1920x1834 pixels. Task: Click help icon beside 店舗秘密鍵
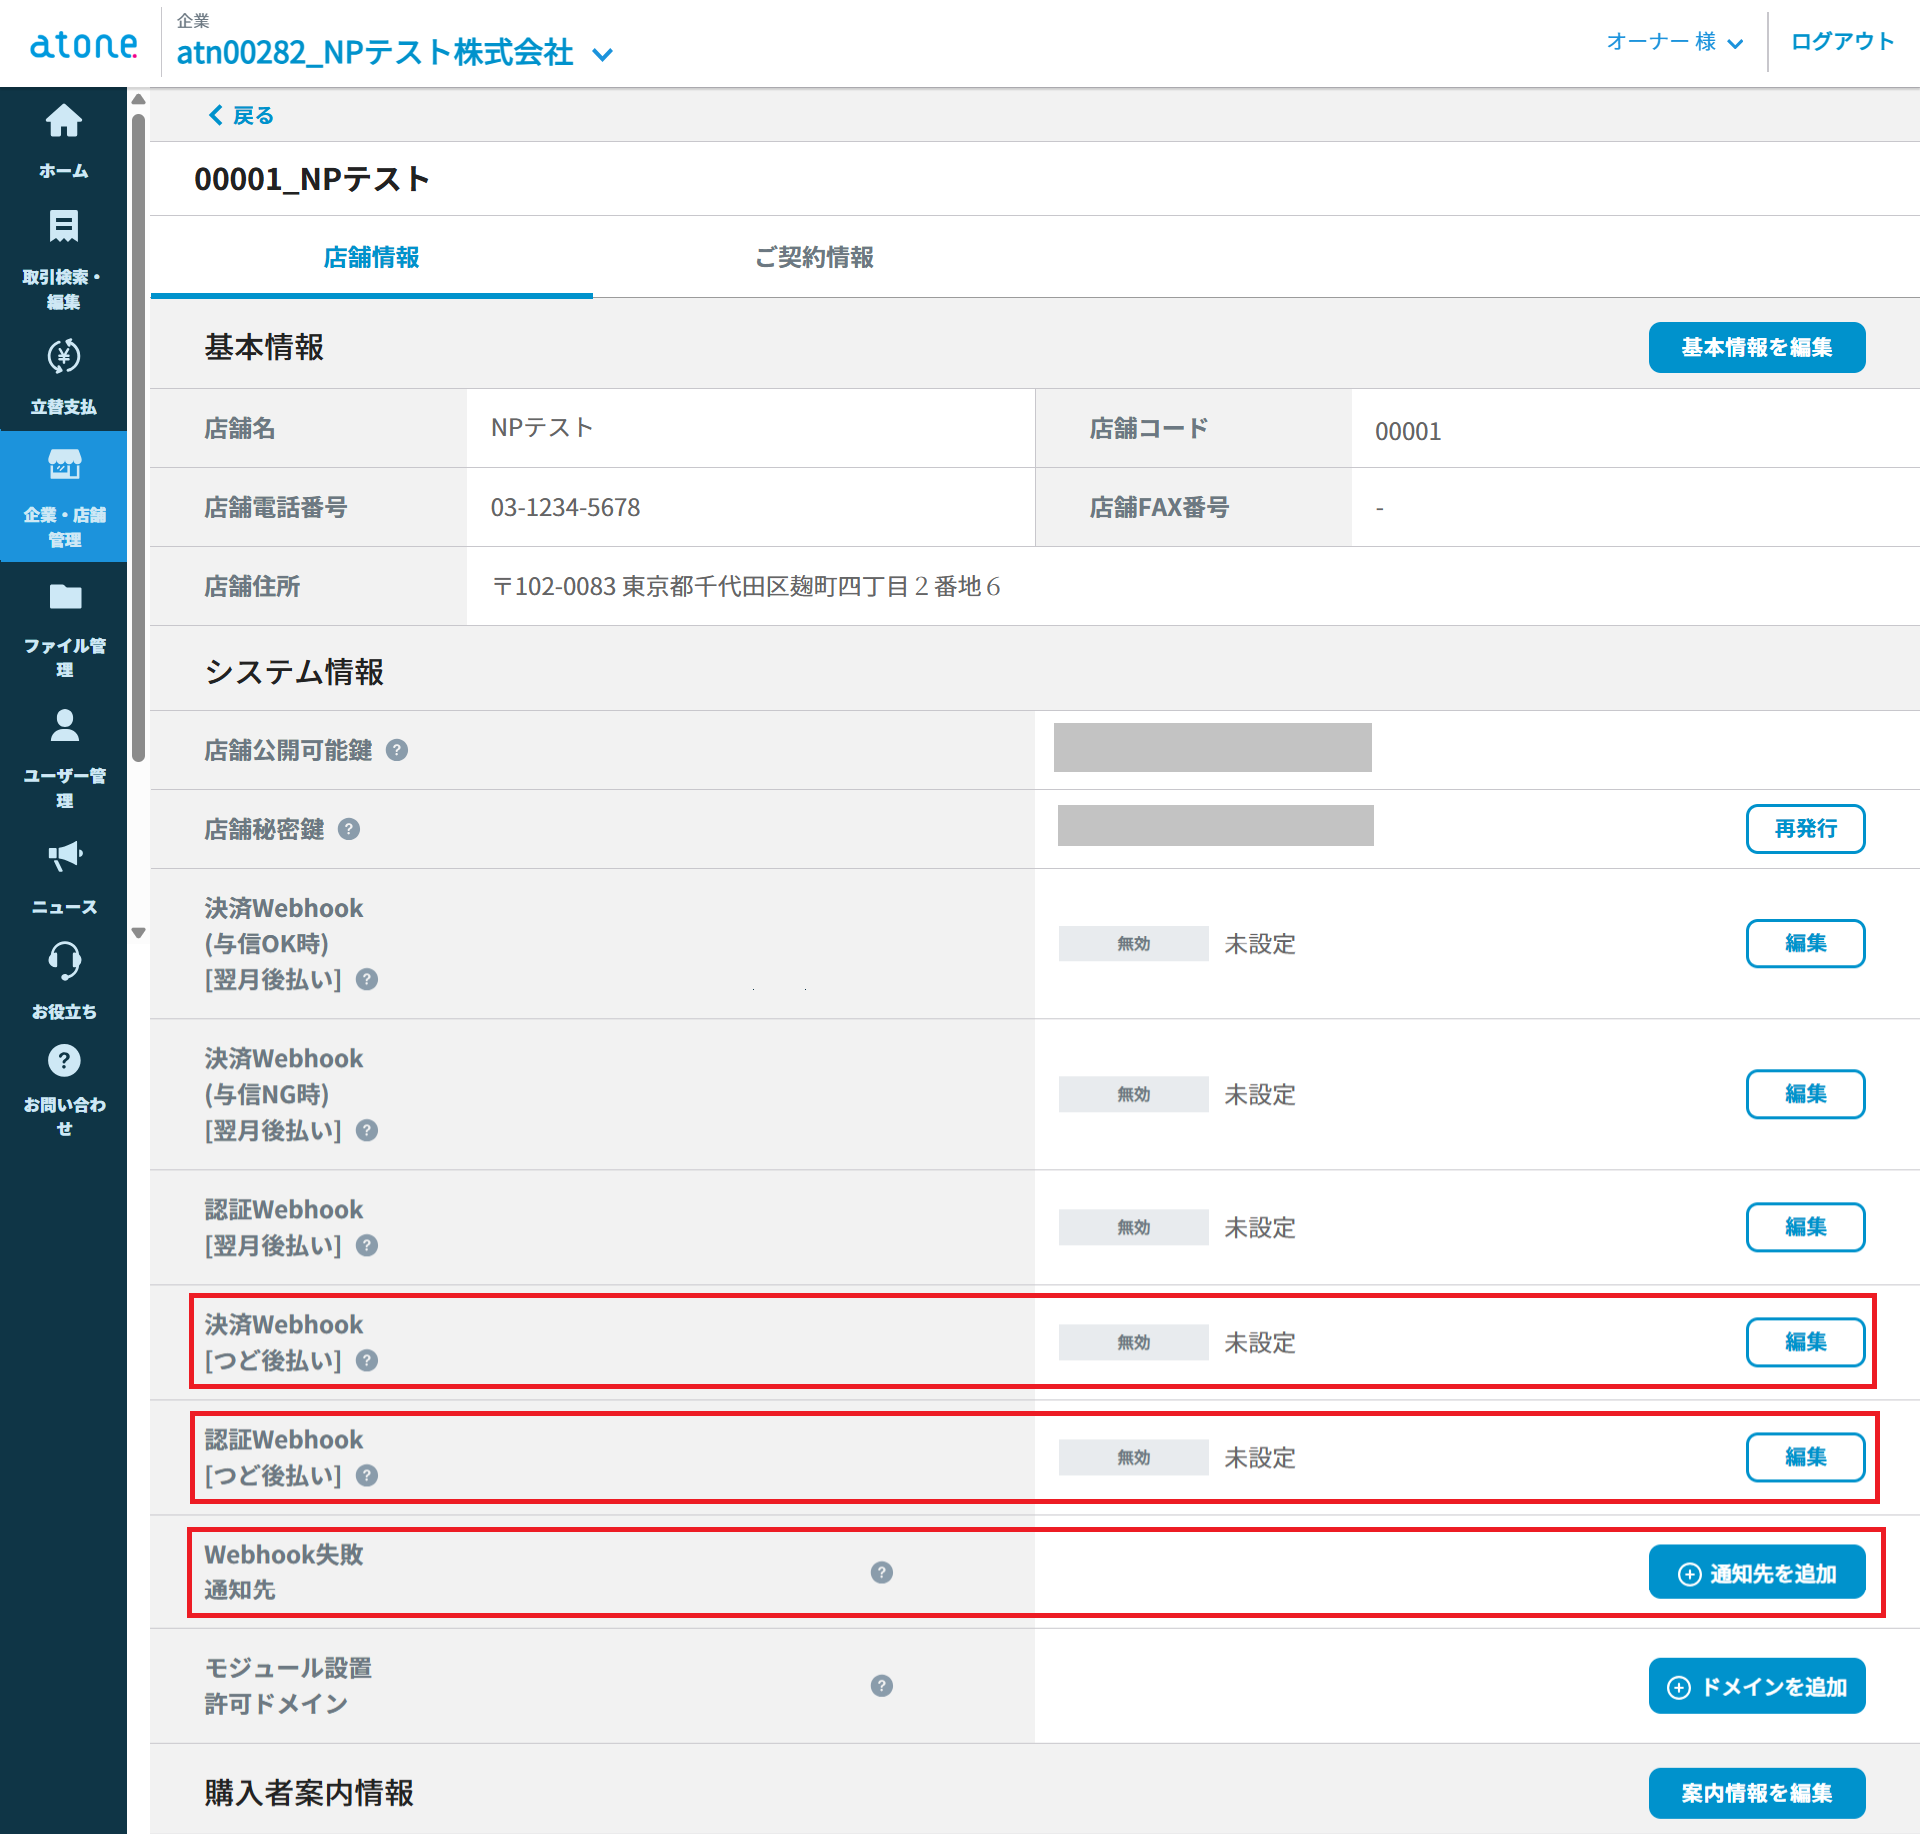pyautogui.click(x=349, y=829)
